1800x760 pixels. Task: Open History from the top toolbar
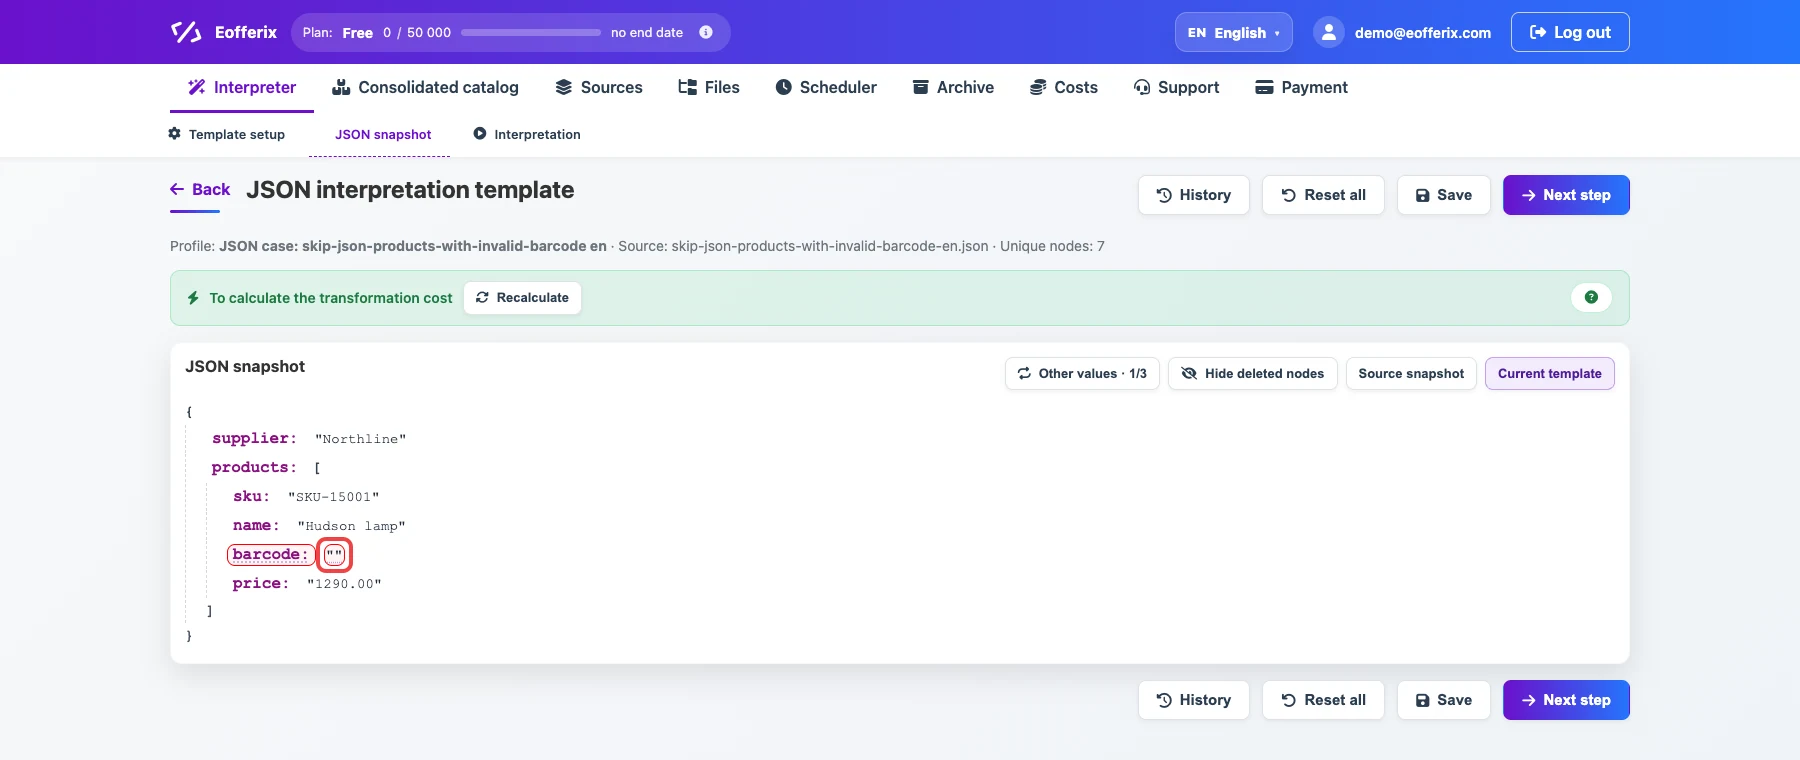pos(1194,195)
